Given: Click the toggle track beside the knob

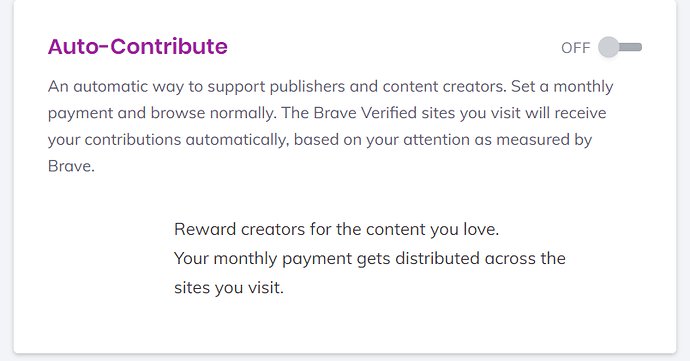Looking at the screenshot, I should [x=631, y=47].
